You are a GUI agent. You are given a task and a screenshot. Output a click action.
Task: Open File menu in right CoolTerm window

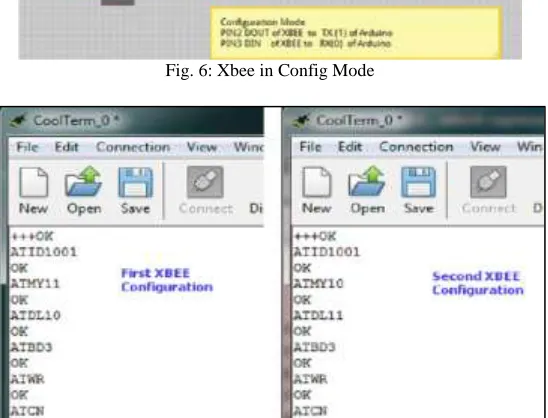click(310, 147)
